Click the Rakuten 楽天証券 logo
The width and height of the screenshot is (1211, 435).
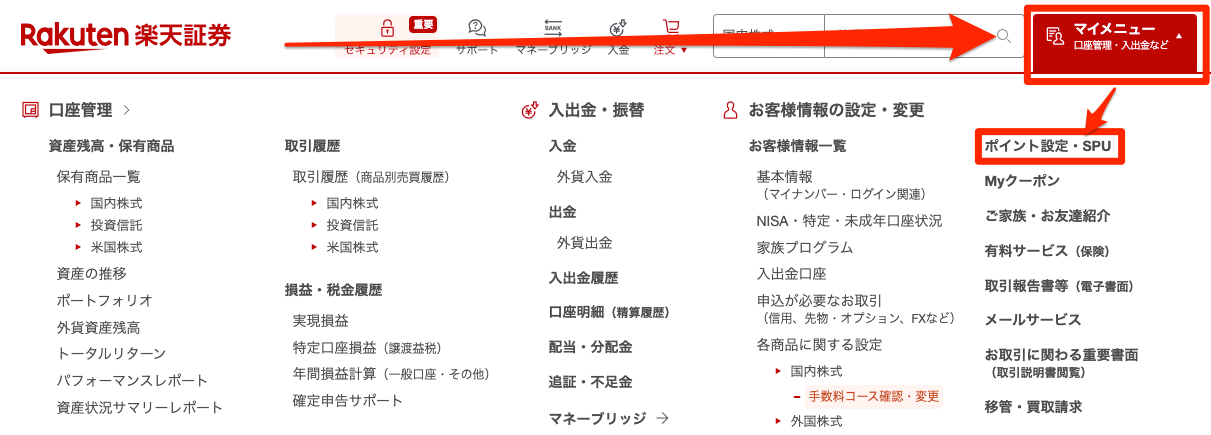[125, 36]
